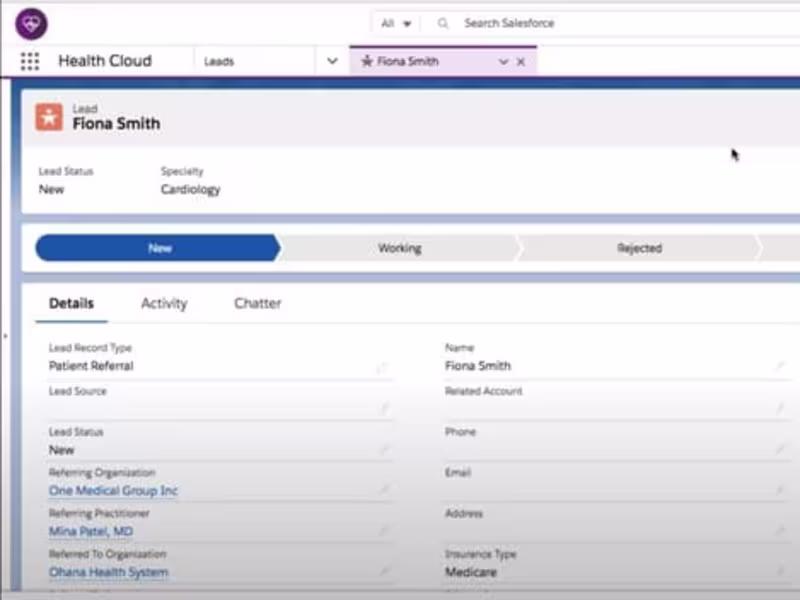Click the orange Lead star icon
800x600 pixels.
(x=49, y=117)
